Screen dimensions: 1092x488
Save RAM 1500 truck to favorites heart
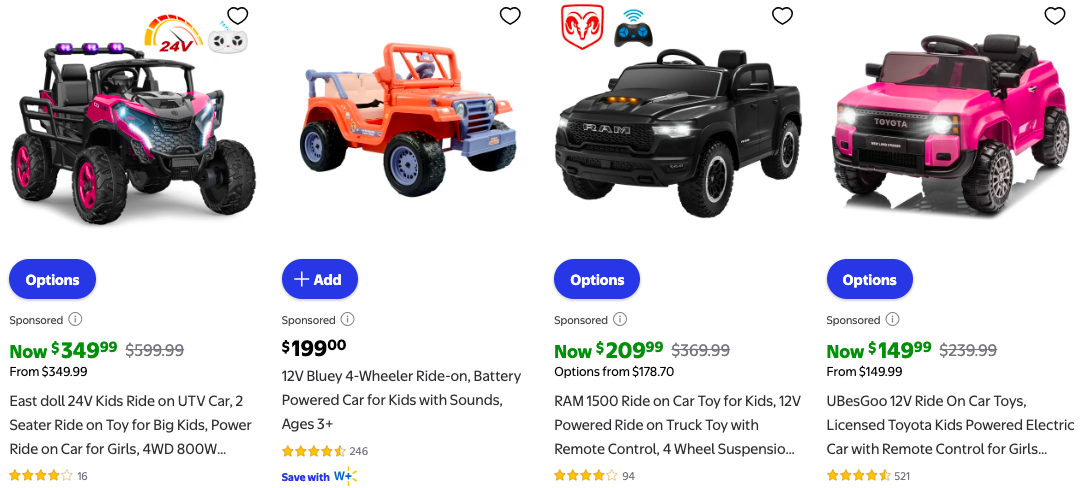pos(782,16)
